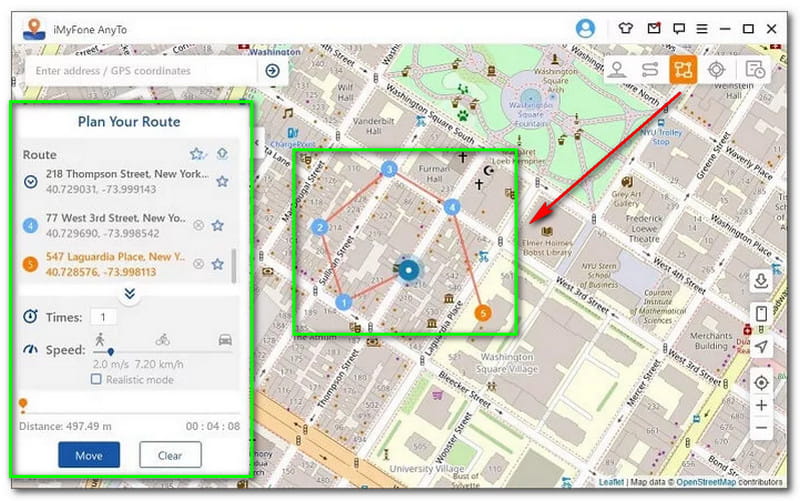This screenshot has height=501, width=800.
Task: Click waypoint marker 4 on map
Action: pyautogui.click(x=452, y=207)
